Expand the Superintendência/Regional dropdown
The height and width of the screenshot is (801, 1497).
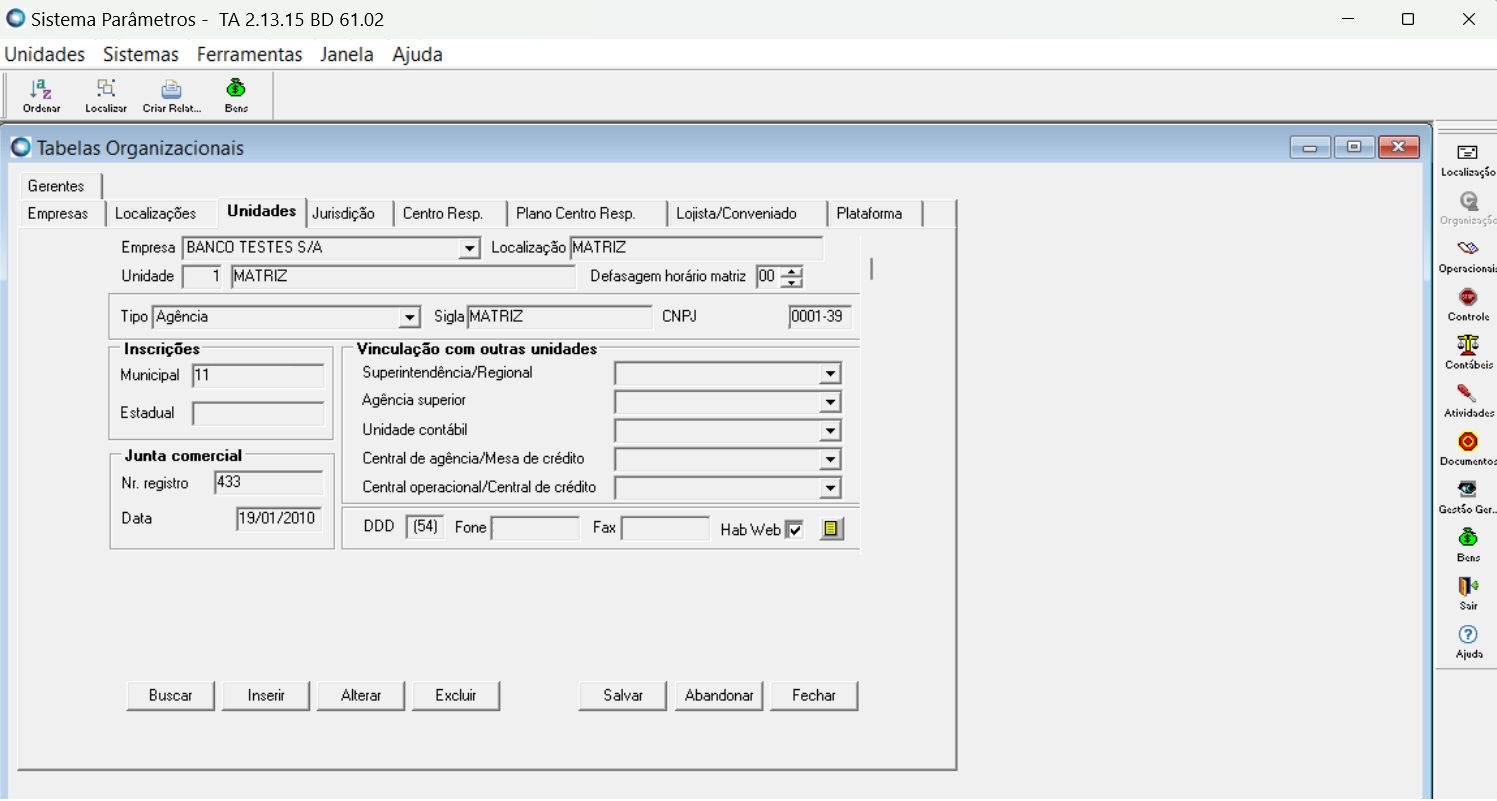tap(829, 374)
